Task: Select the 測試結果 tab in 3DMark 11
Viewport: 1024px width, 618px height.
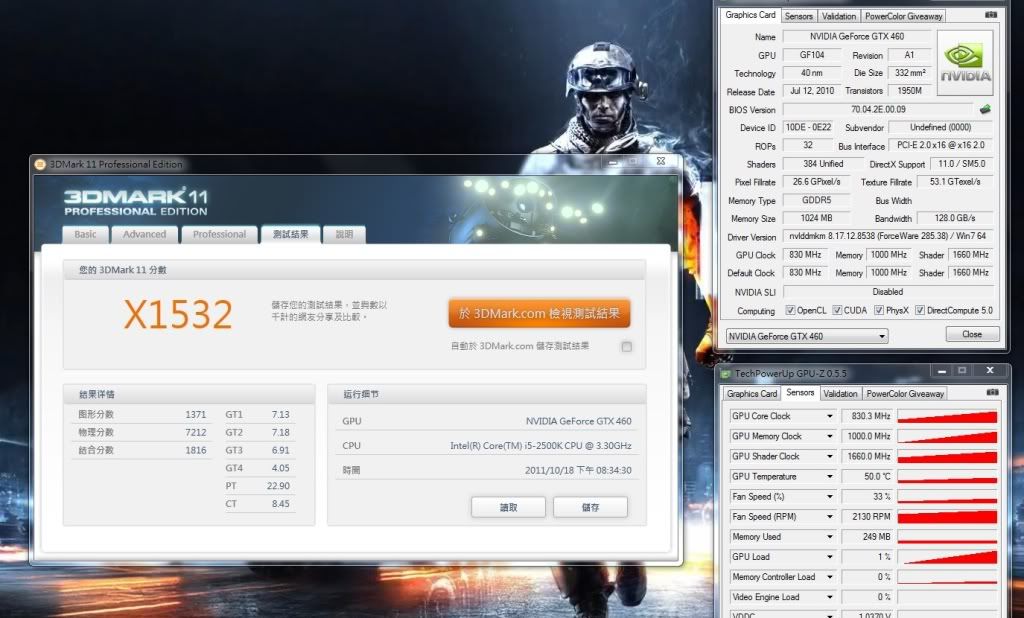Action: tap(291, 235)
